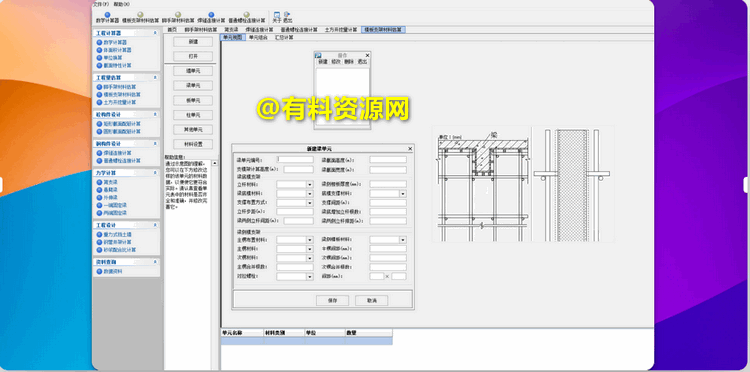Open the 梁侧模板材料 dropdown
This screenshot has width=750, height=372.
click(403, 240)
